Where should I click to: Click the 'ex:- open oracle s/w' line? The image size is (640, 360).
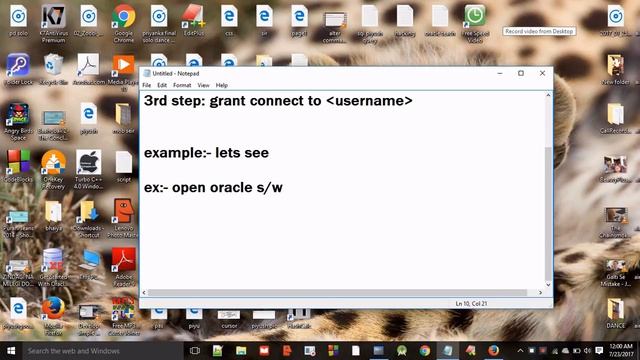(x=213, y=188)
